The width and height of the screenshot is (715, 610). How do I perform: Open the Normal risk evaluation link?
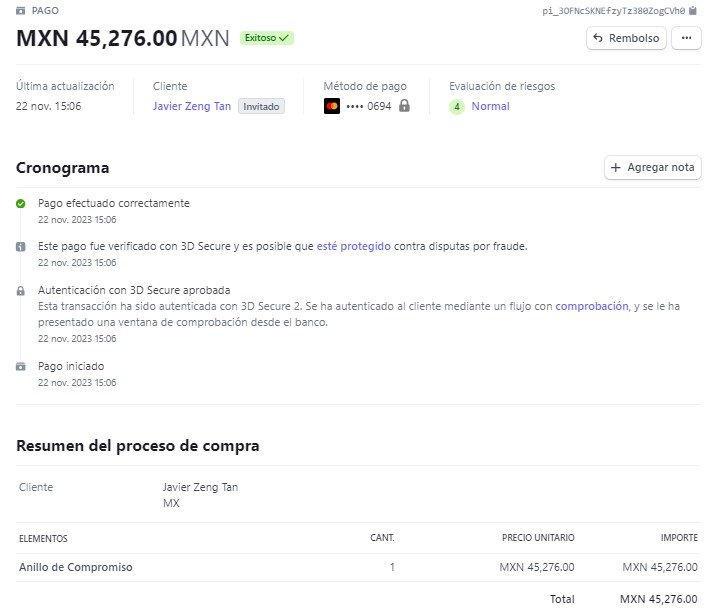[x=490, y=106]
